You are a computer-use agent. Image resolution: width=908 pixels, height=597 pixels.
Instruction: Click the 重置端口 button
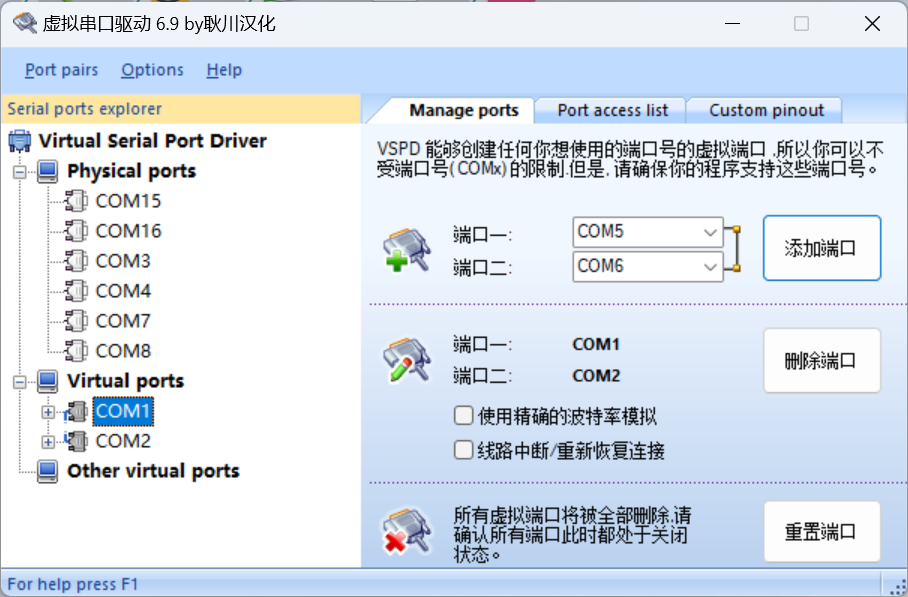822,532
